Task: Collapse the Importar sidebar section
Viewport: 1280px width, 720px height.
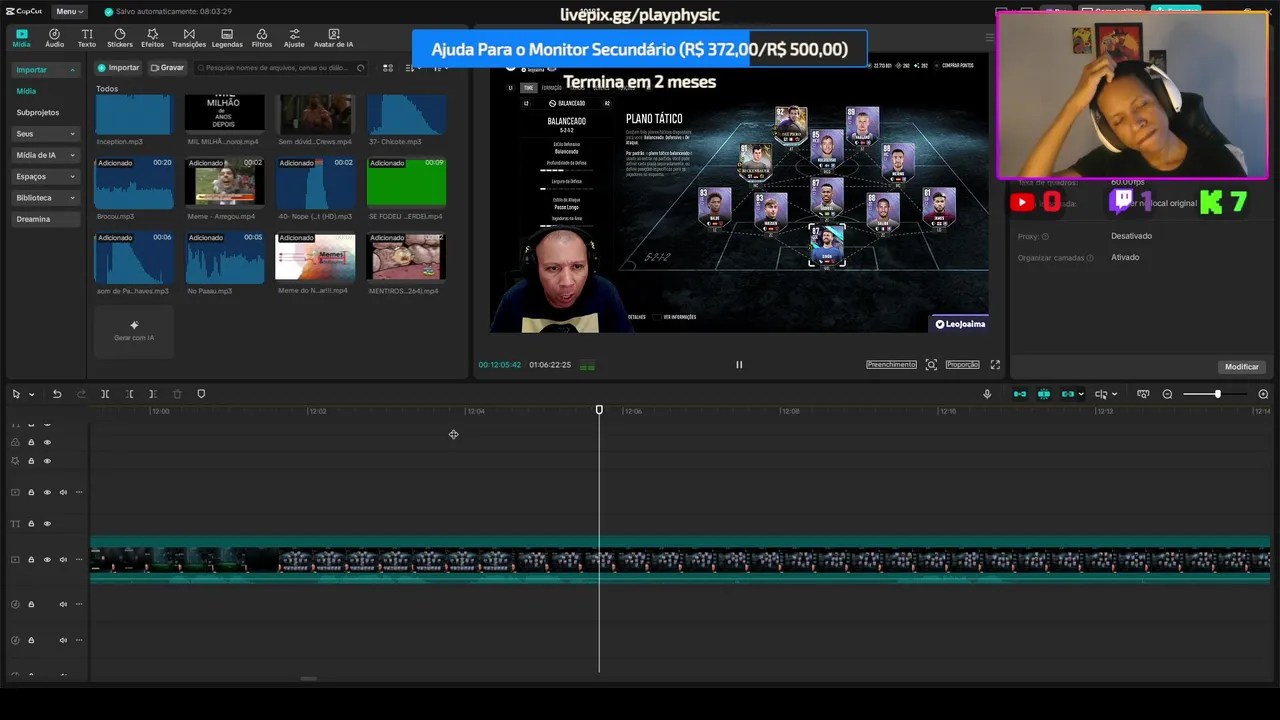Action: click(72, 70)
